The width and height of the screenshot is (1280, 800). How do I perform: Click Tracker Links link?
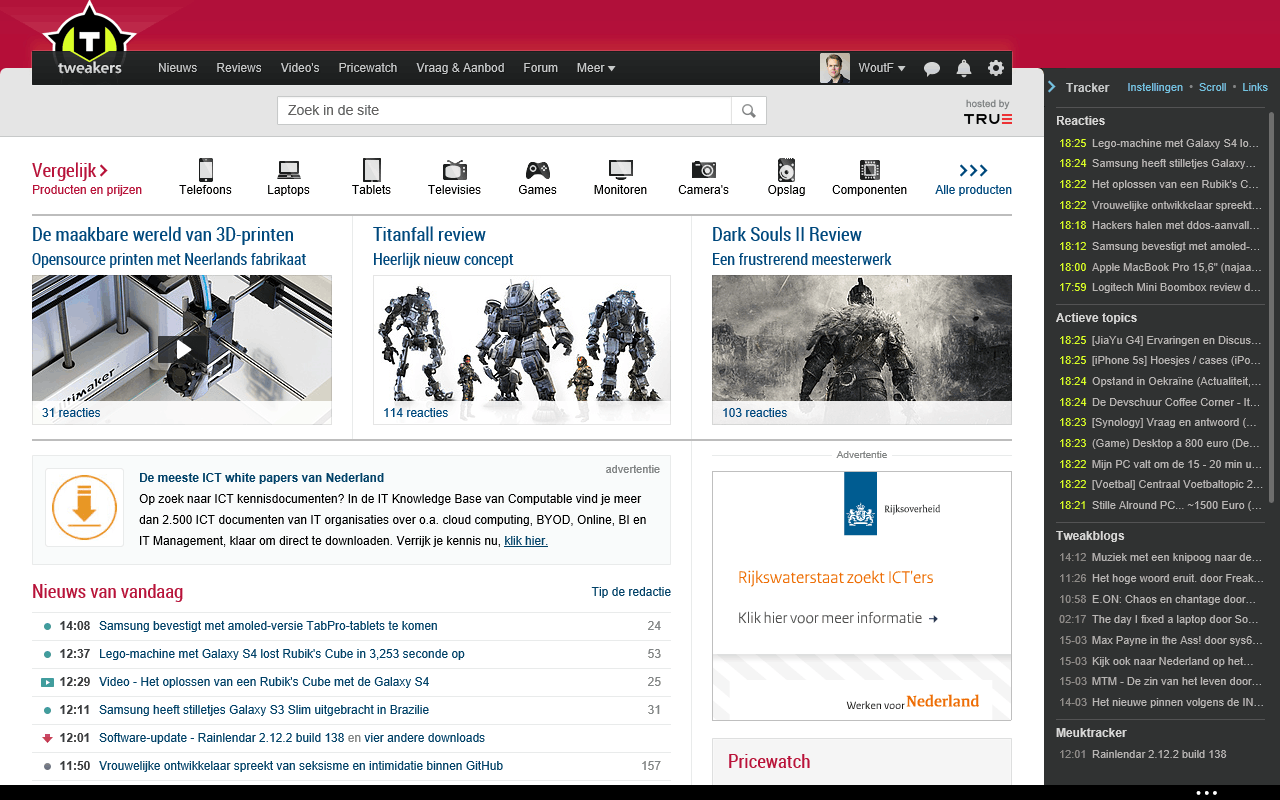point(1255,87)
